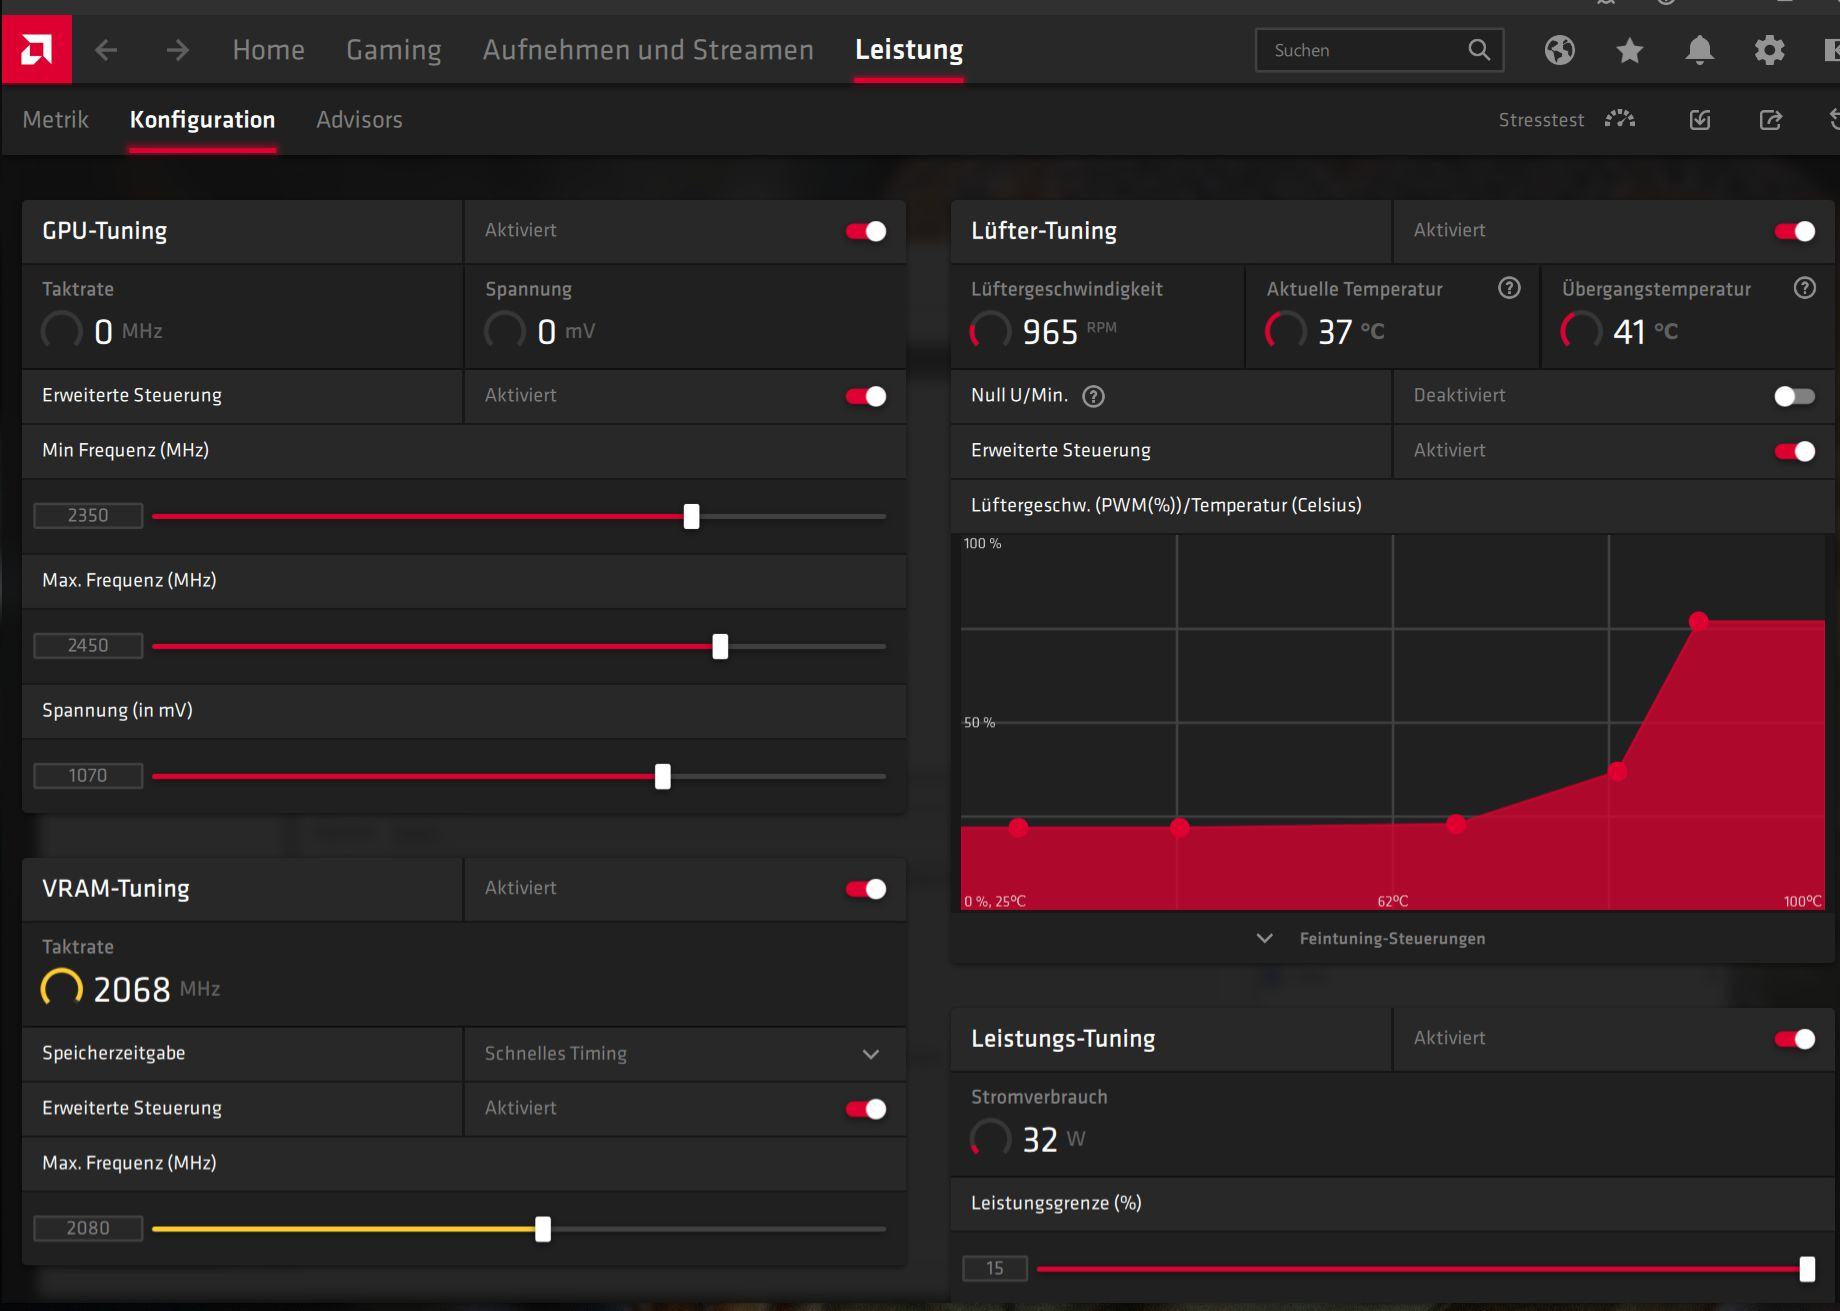Open the Gaming tab
Viewport: 1840px width, 1311px height.
[394, 50]
